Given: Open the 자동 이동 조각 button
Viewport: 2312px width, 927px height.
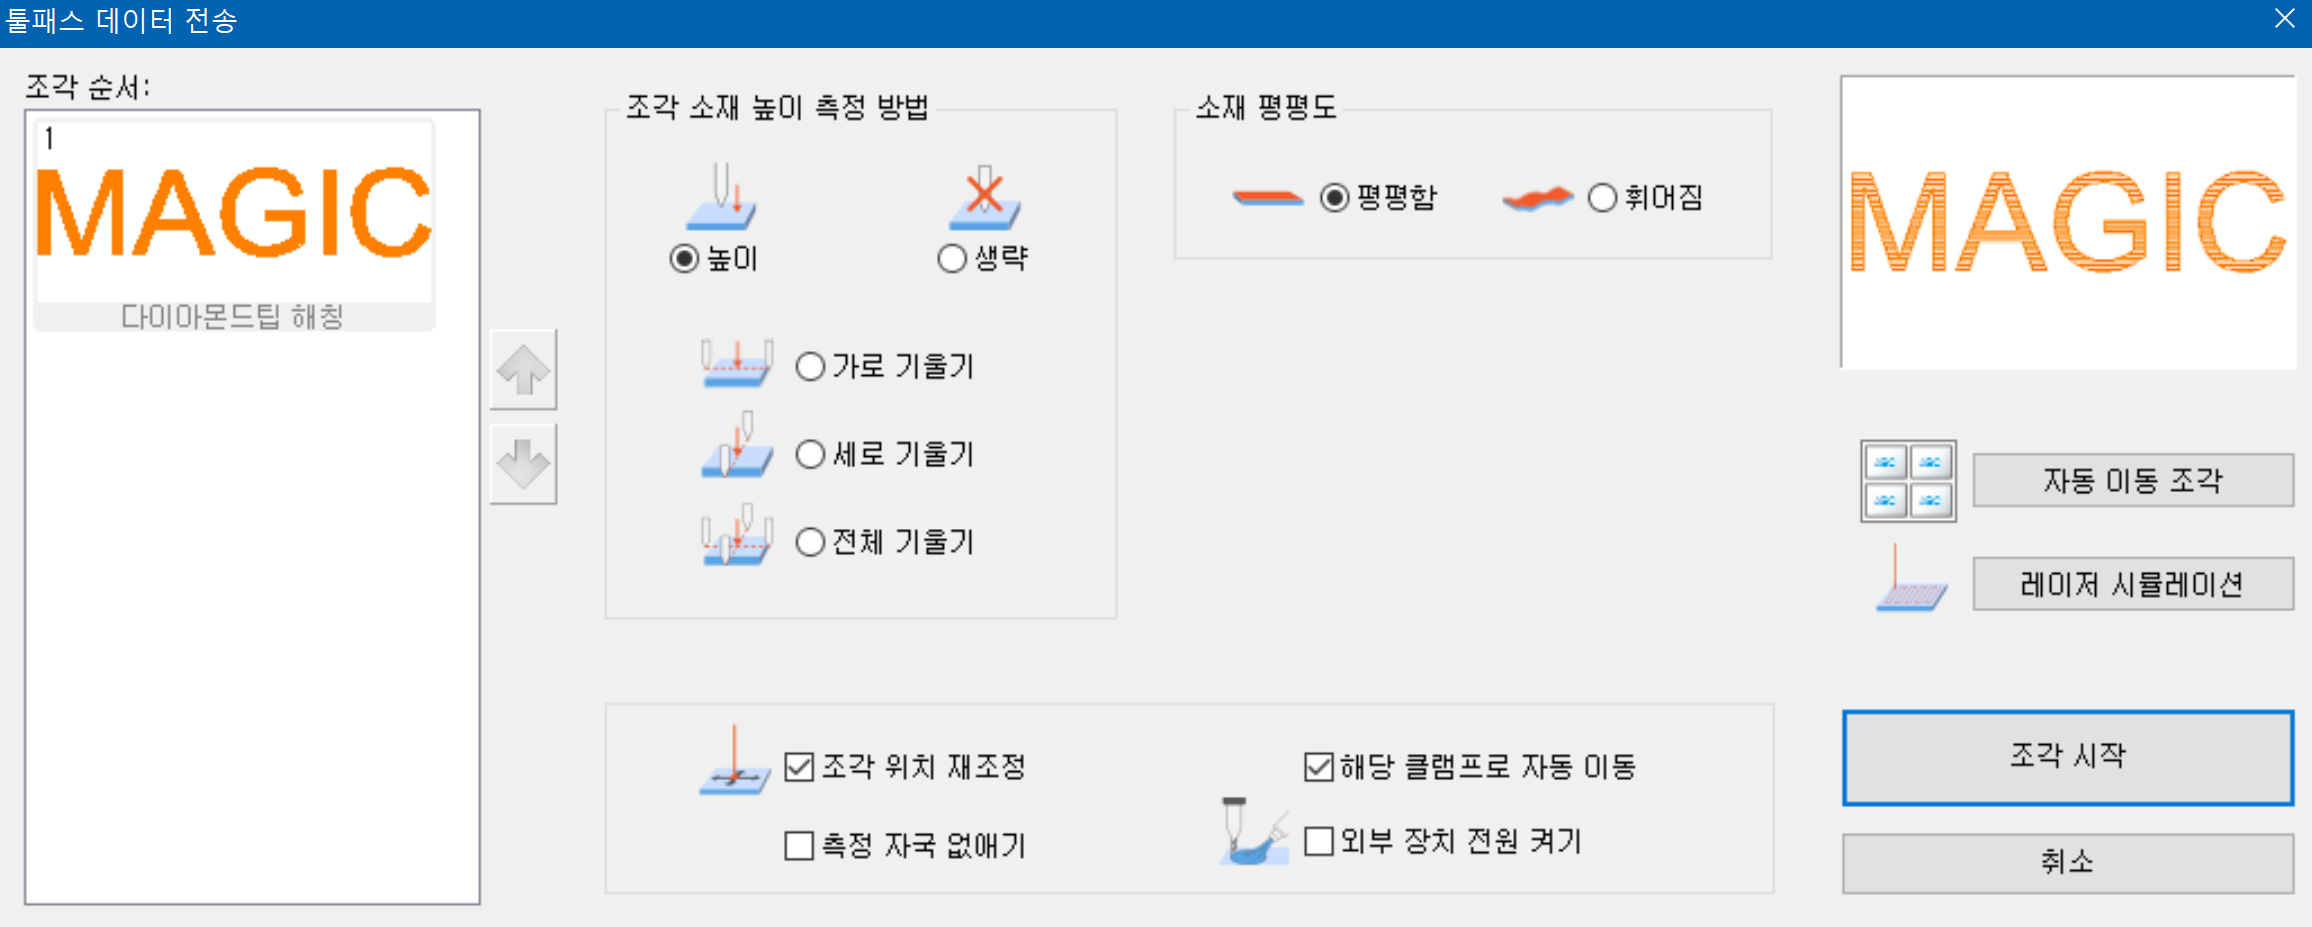Looking at the screenshot, I should pyautogui.click(x=2133, y=481).
